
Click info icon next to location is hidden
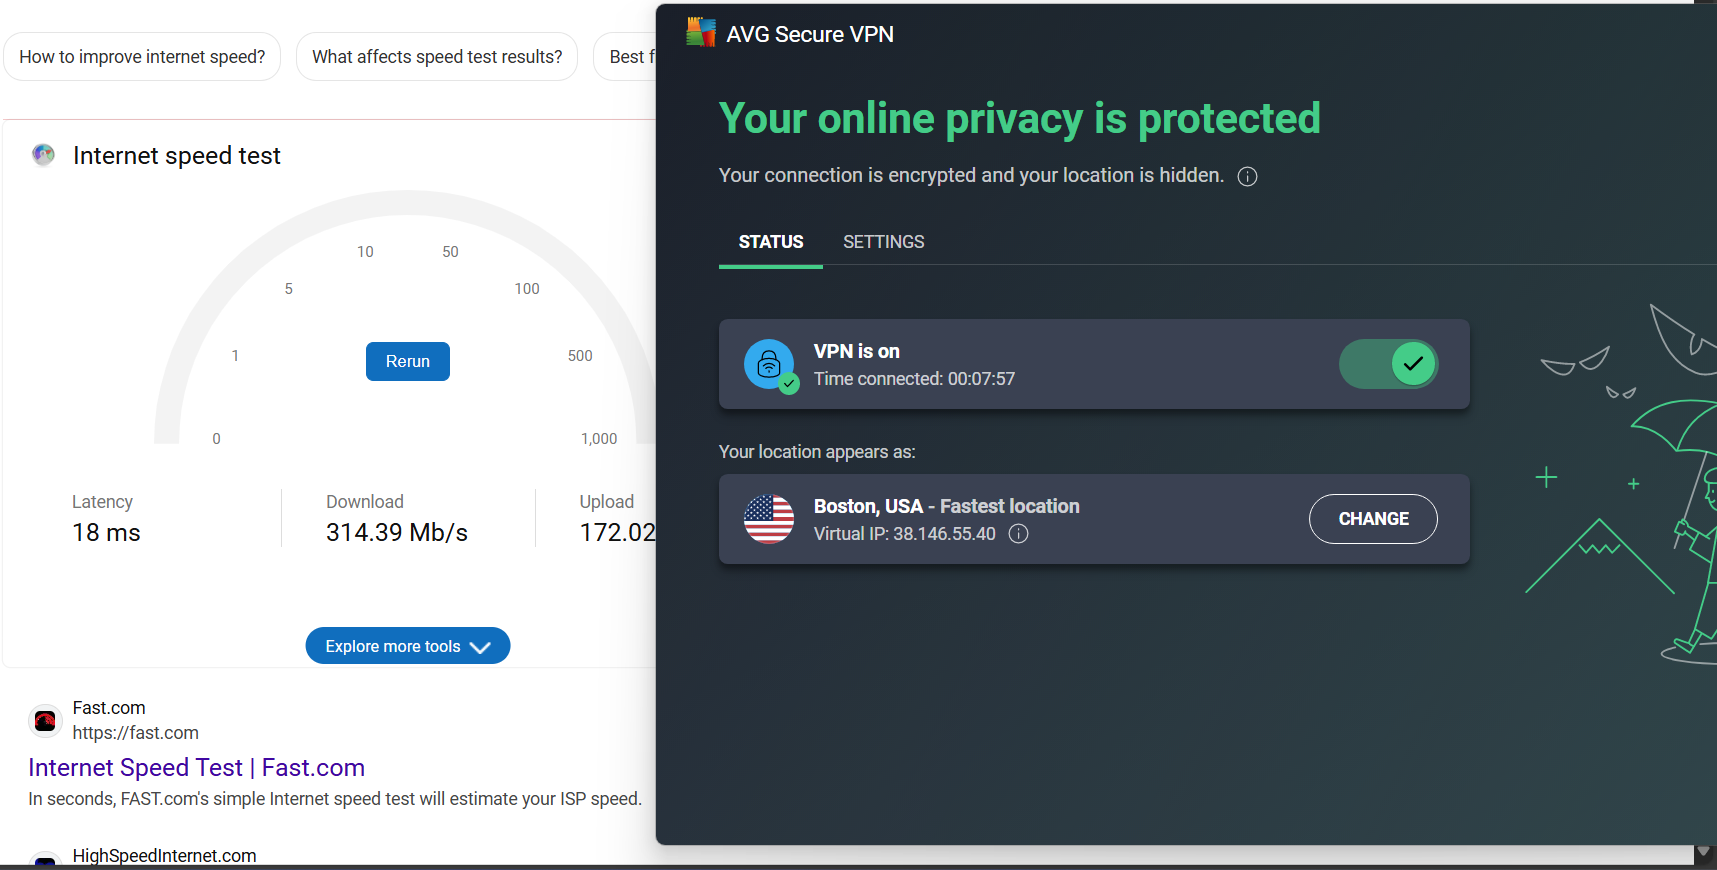[1247, 177]
